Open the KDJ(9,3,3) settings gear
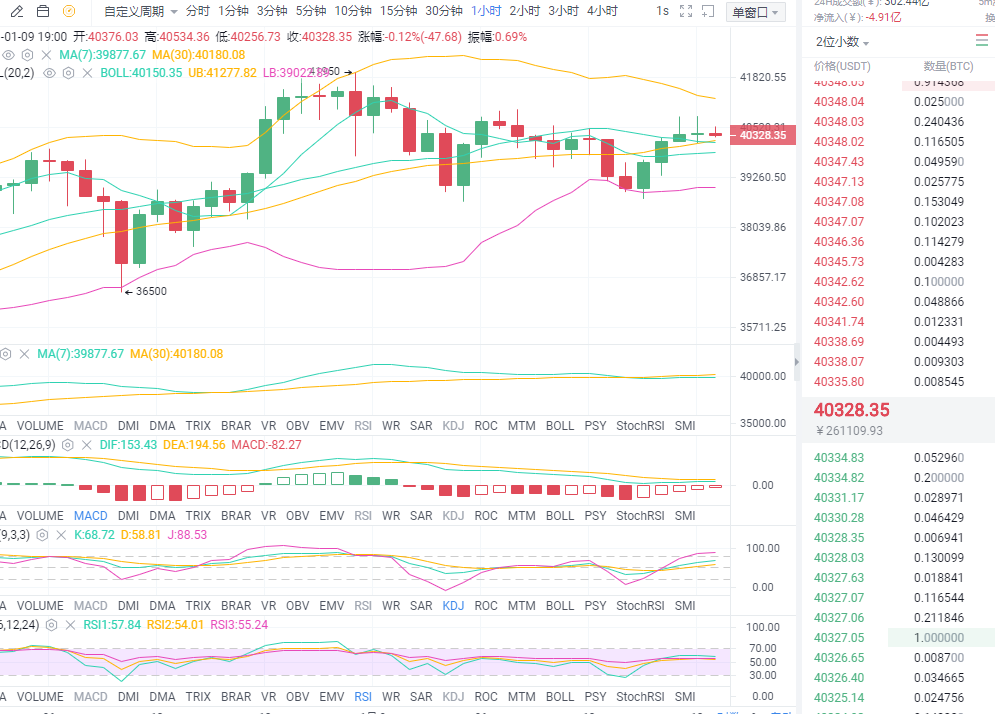This screenshot has width=995, height=714. pyautogui.click(x=40, y=535)
